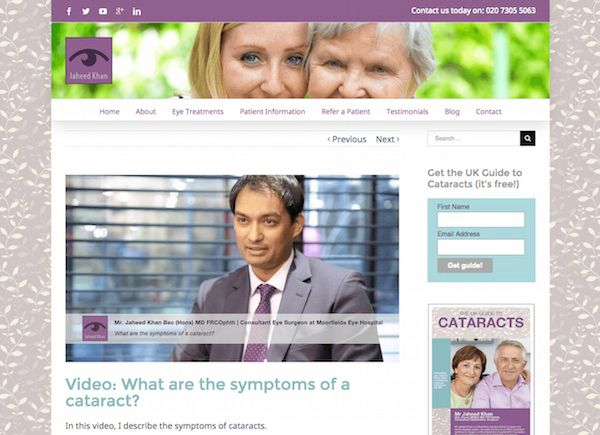Play the cataract symptoms video thumbnail

tap(232, 268)
